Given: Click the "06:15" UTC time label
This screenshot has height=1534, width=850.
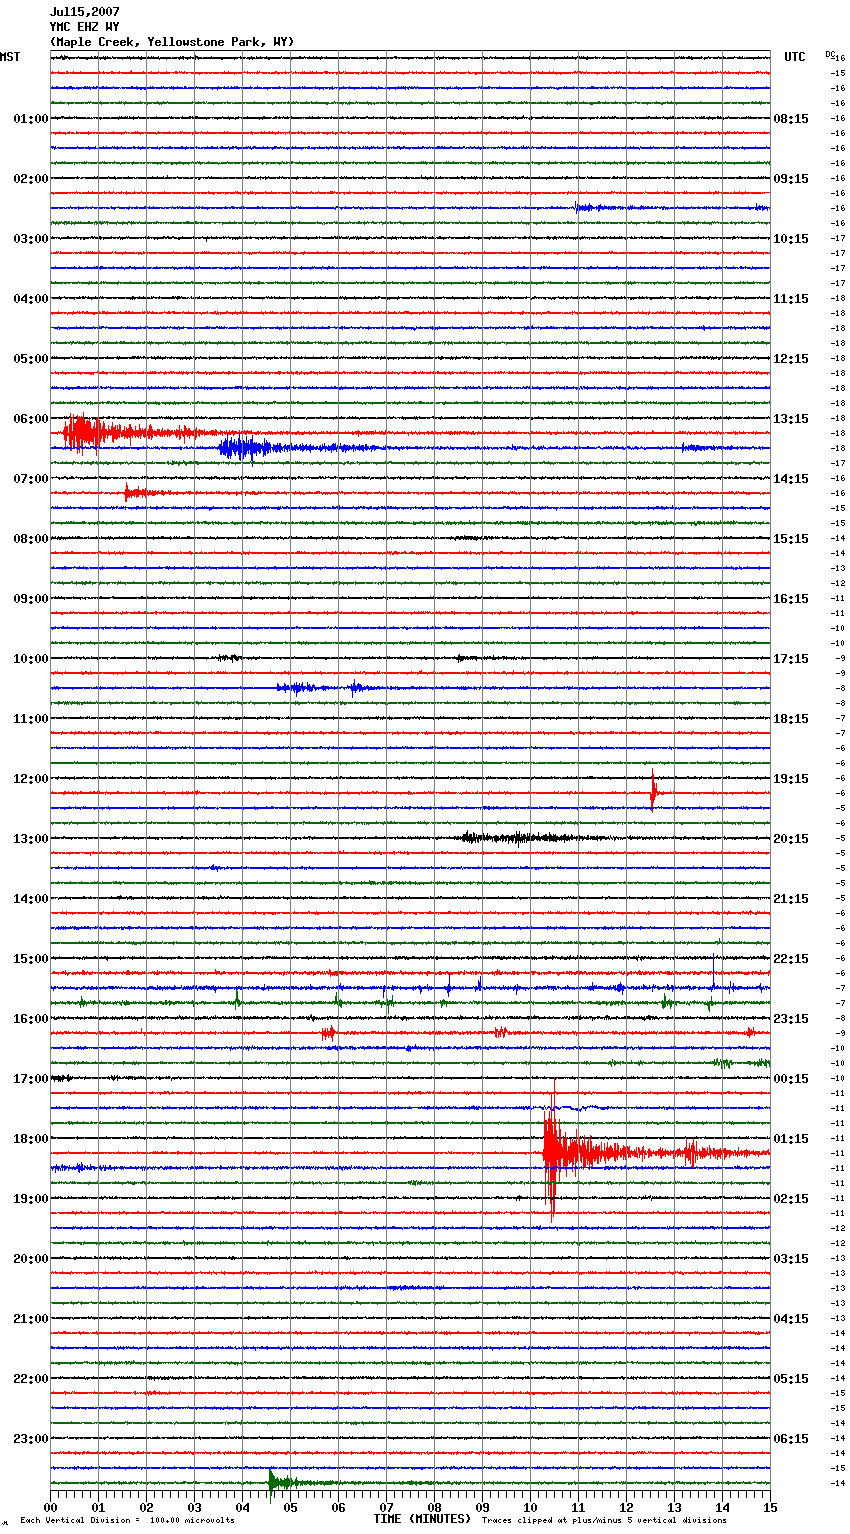Looking at the screenshot, I should [x=791, y=1439].
